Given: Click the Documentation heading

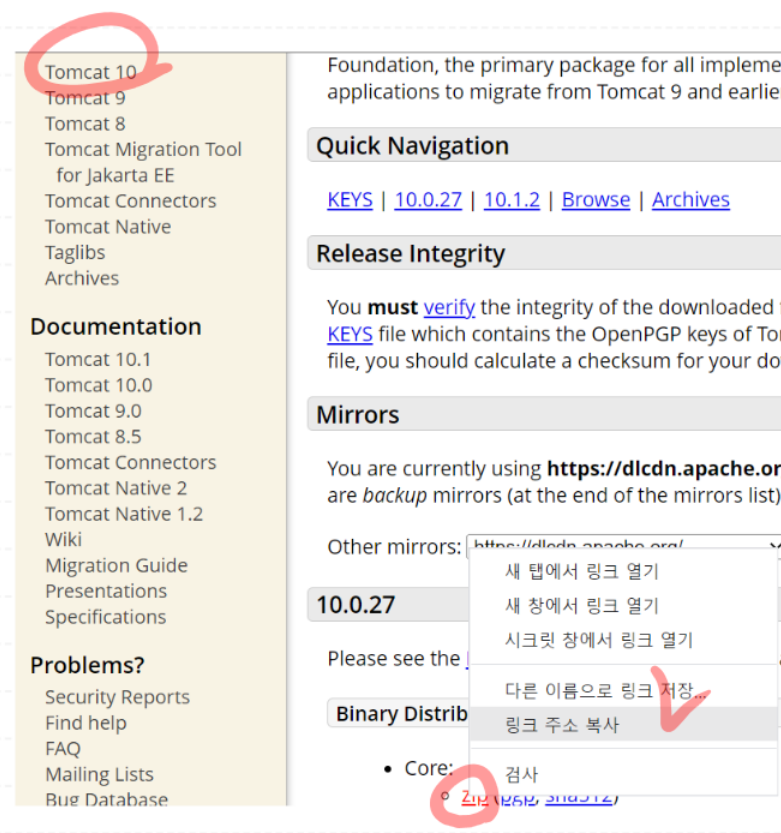Looking at the screenshot, I should (x=116, y=327).
